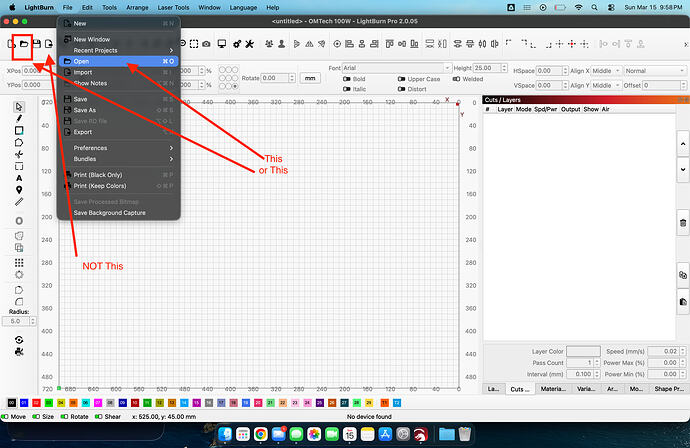This screenshot has width=690, height=448.
Task: Toggle the Welded switch
Action: 456,79
